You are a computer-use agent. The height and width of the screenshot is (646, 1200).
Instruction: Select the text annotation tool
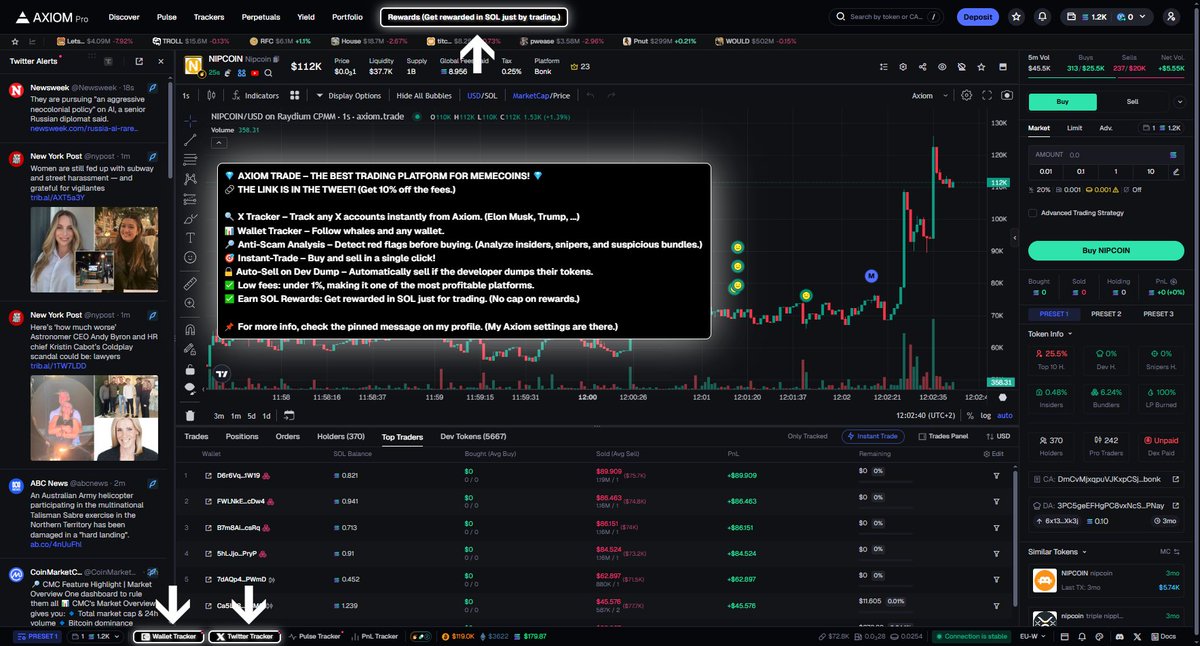190,238
